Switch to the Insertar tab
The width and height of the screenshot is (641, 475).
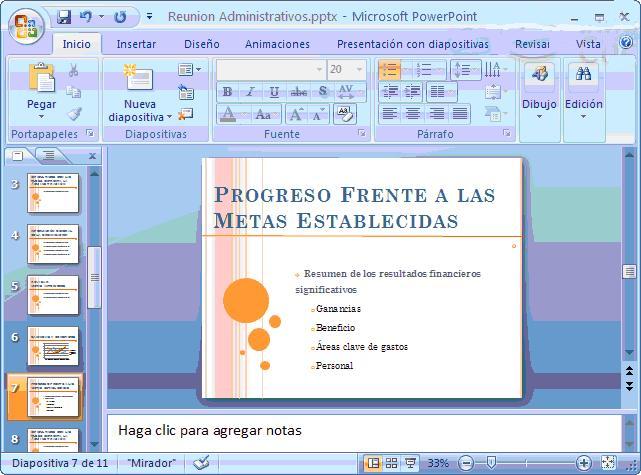(136, 44)
